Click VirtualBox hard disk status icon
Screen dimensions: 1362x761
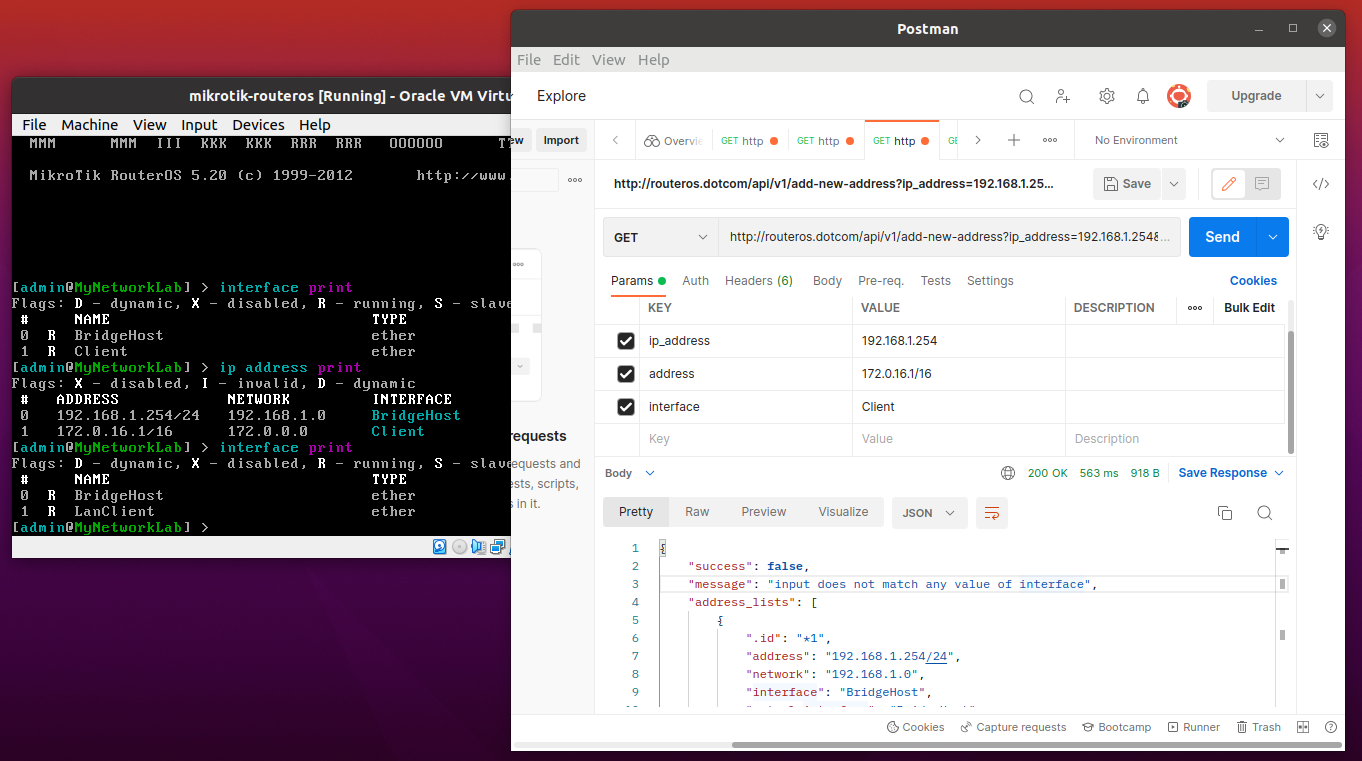(x=440, y=546)
